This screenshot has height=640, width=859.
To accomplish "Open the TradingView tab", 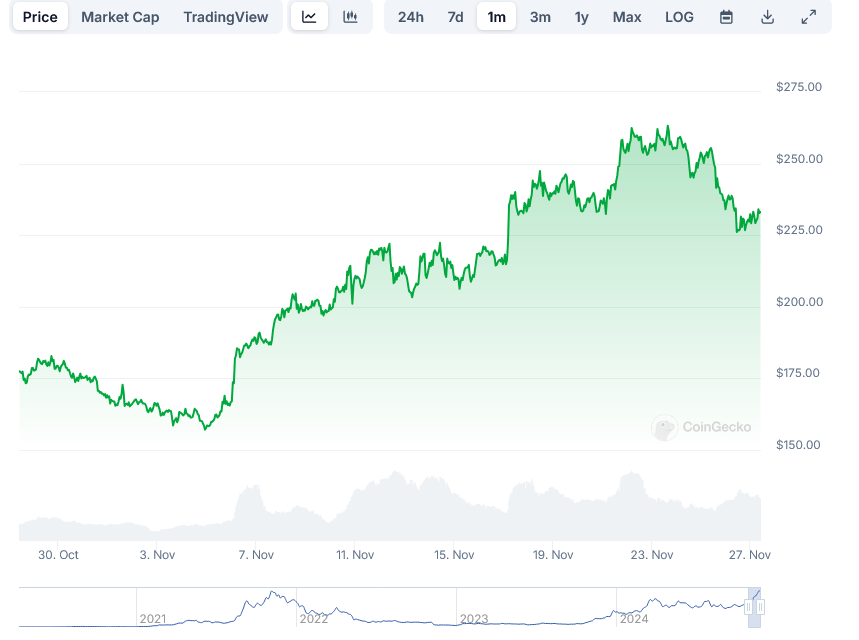I will (226, 17).
